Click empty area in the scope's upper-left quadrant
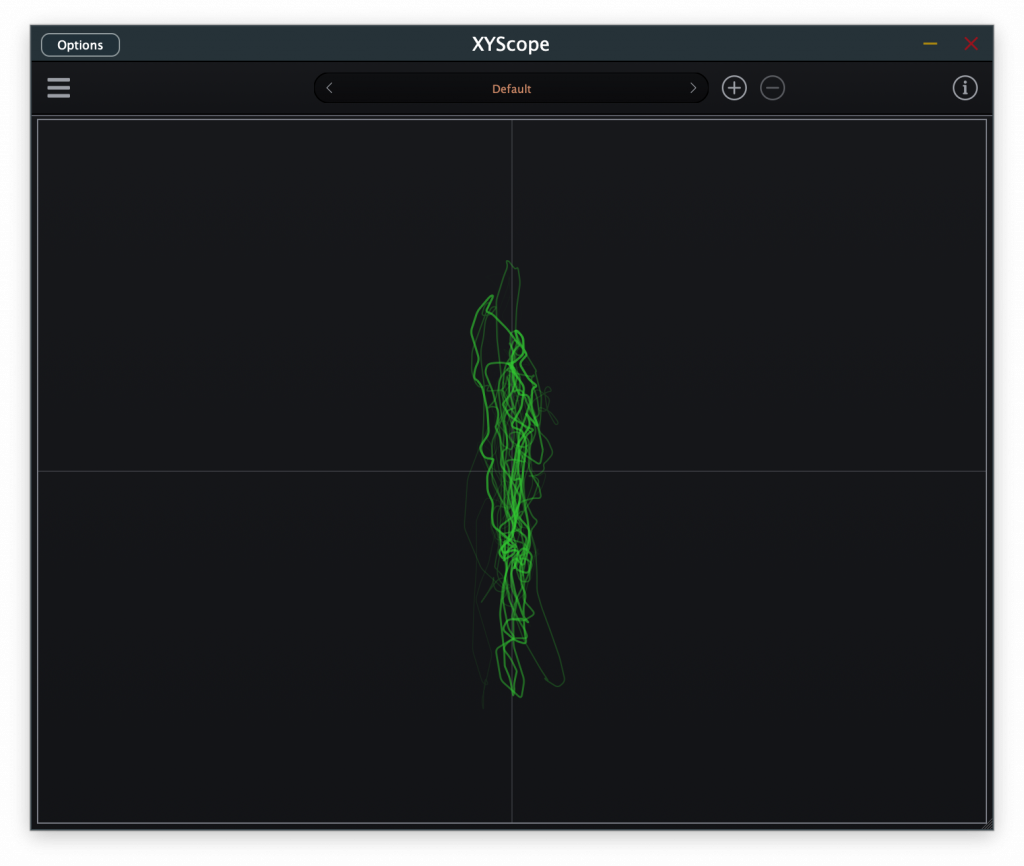This screenshot has width=1024, height=866. [250, 280]
